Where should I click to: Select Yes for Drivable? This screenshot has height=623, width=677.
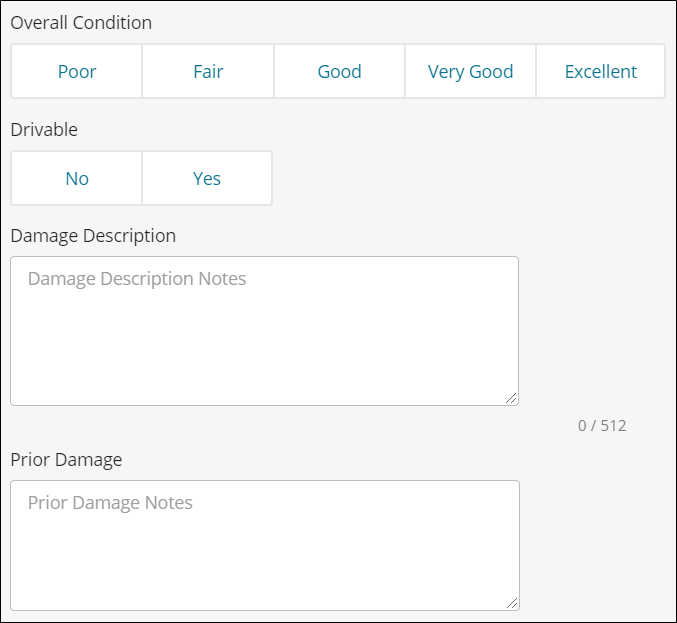click(x=207, y=179)
